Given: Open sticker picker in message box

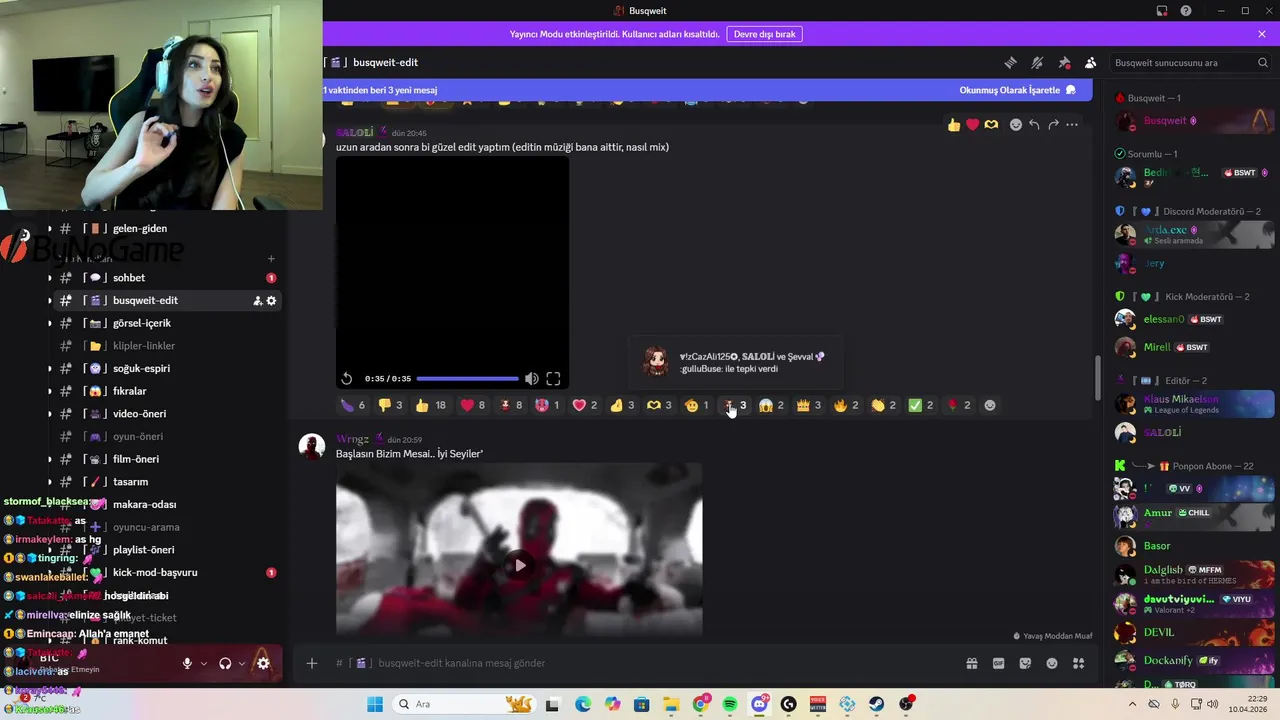Looking at the screenshot, I should point(1025,663).
